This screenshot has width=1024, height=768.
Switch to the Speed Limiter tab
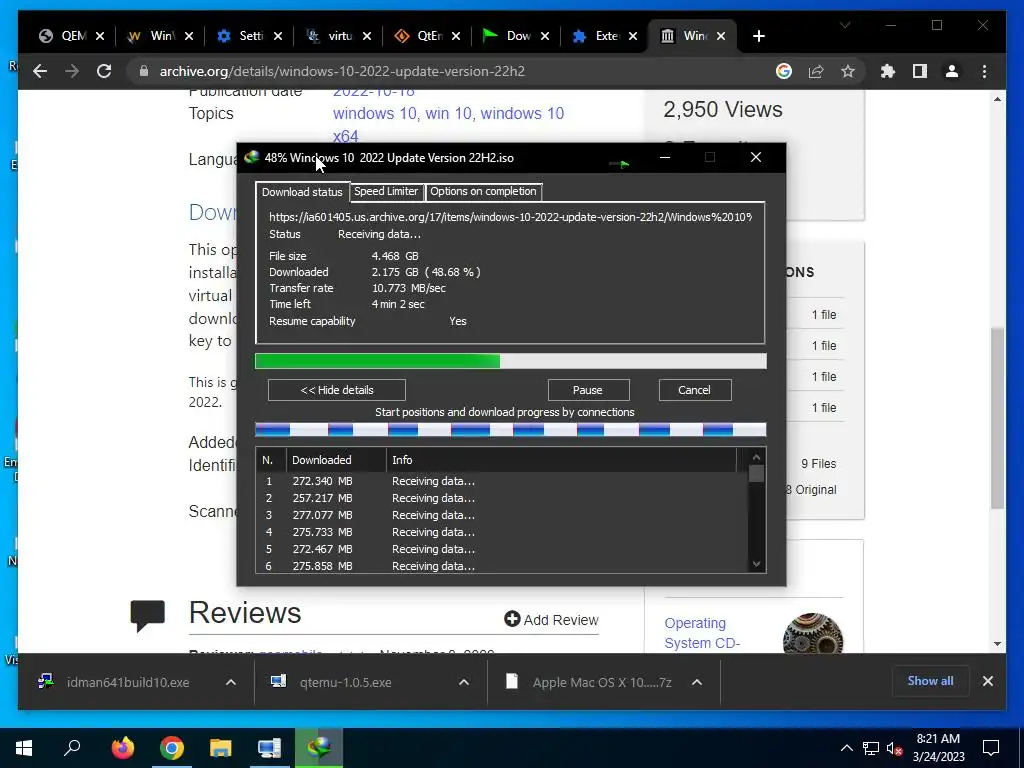pos(385,191)
